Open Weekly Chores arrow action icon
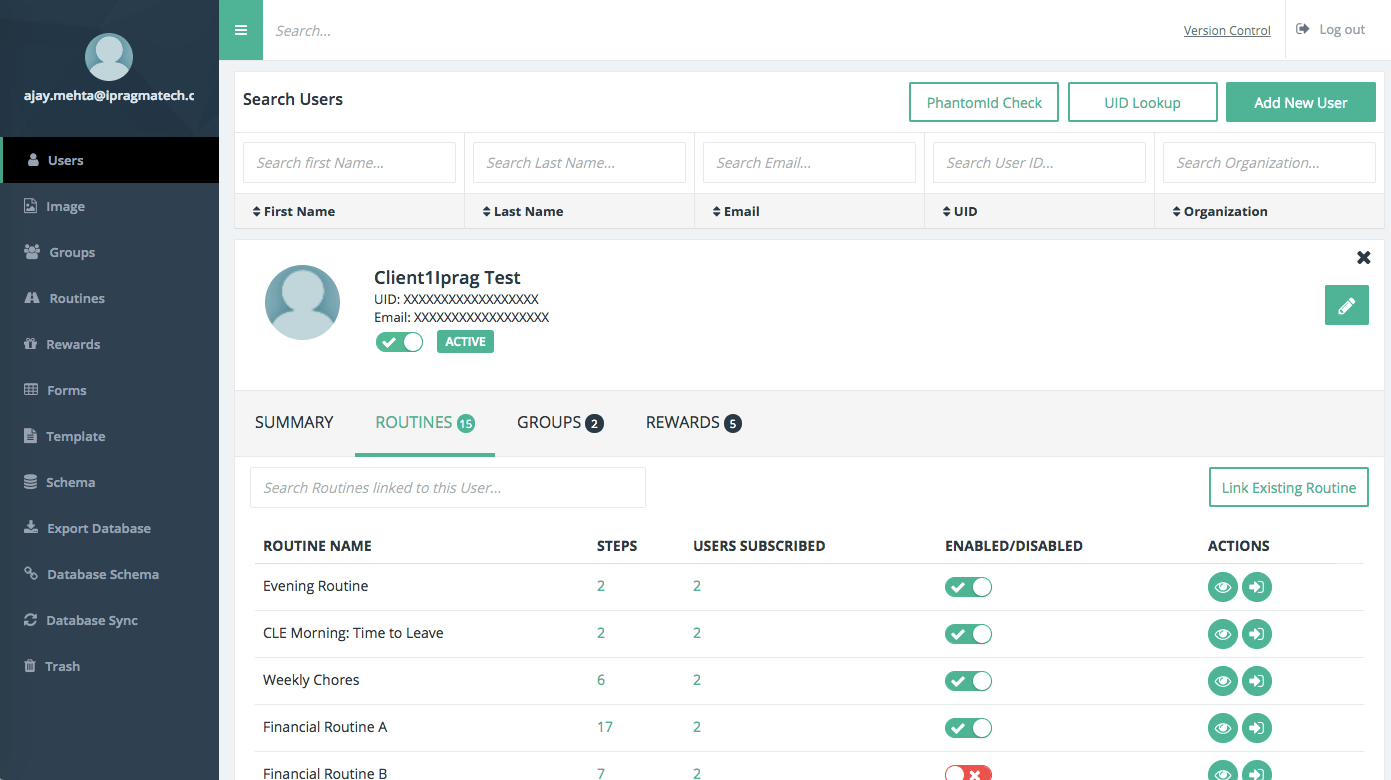This screenshot has height=780, width=1391. click(1257, 681)
